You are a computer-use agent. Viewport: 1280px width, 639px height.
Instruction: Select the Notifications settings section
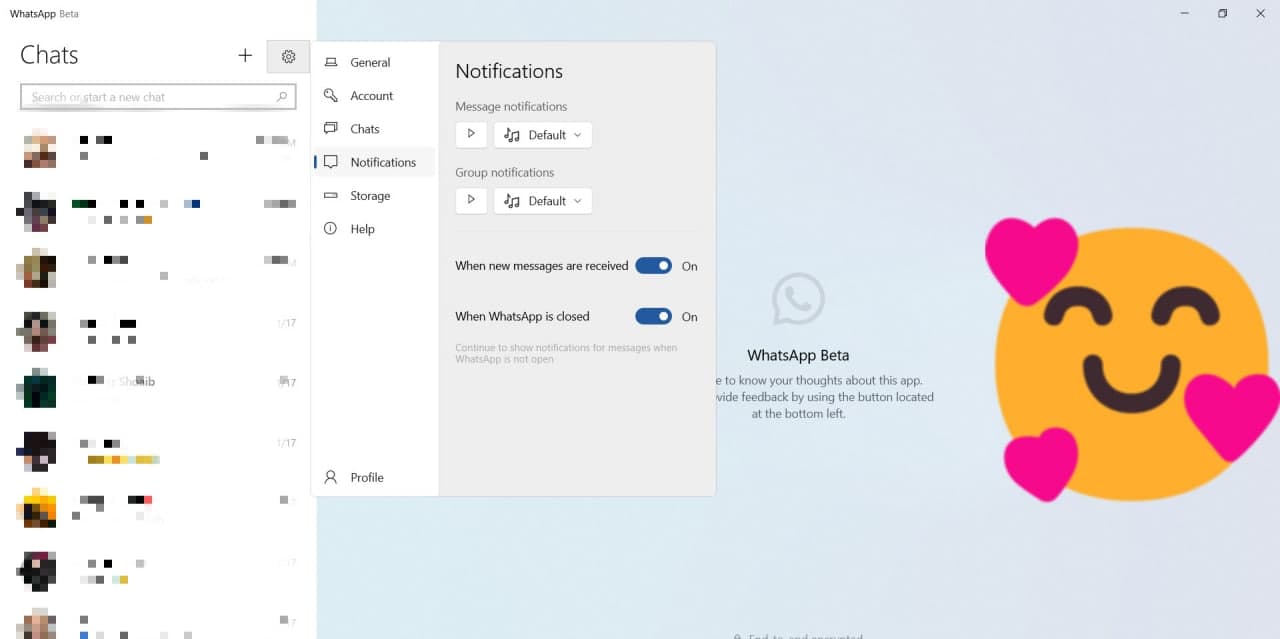pyautogui.click(x=382, y=162)
